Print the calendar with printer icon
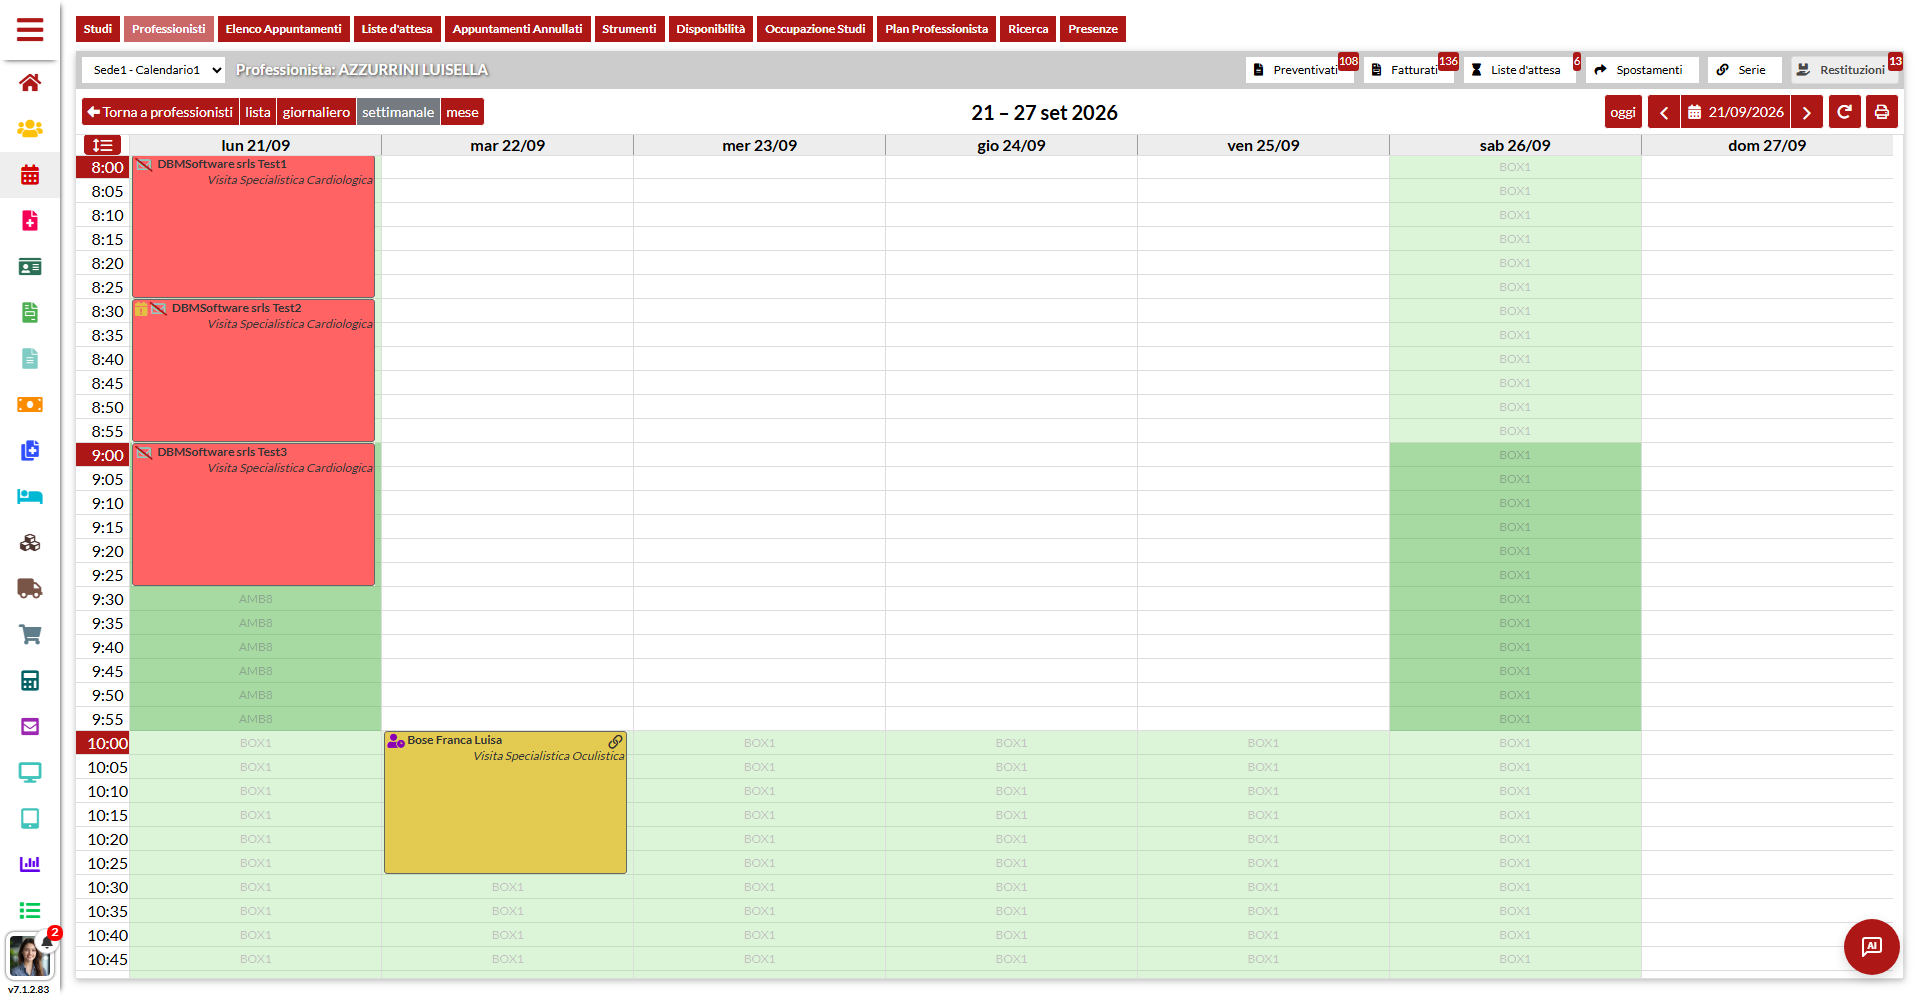 click(1882, 112)
